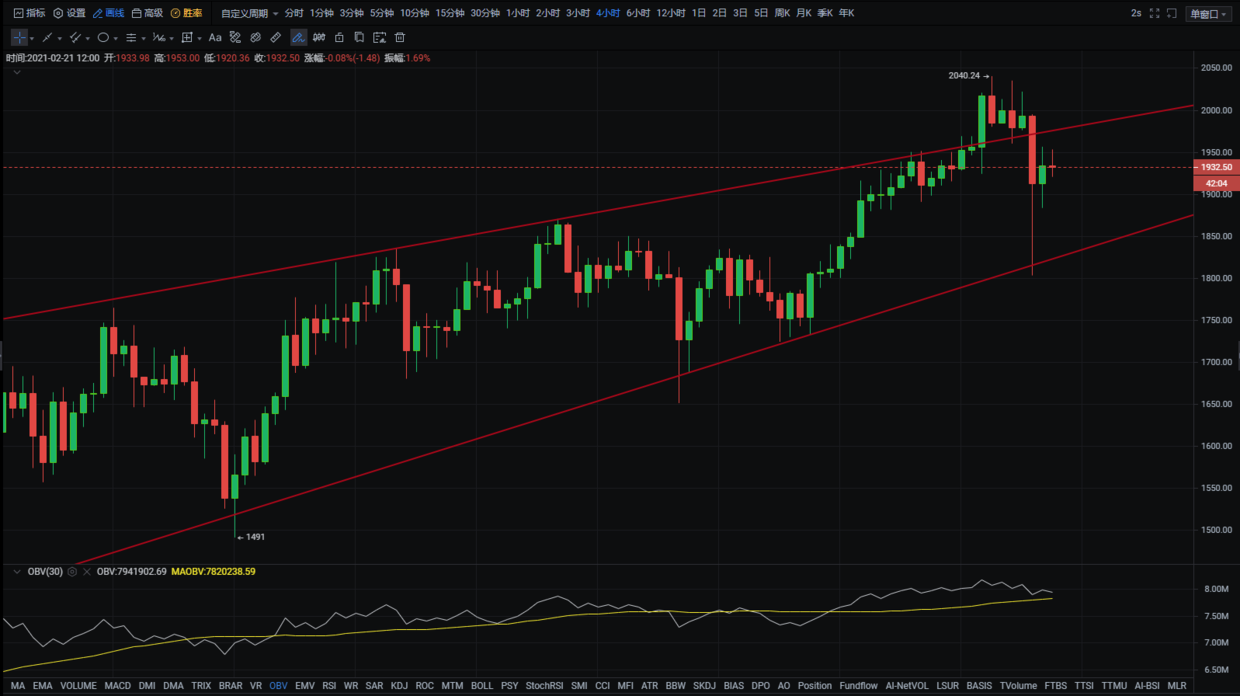The width and height of the screenshot is (1240, 696).
Task: Select the 4小时 timeframe
Action: [x=608, y=13]
